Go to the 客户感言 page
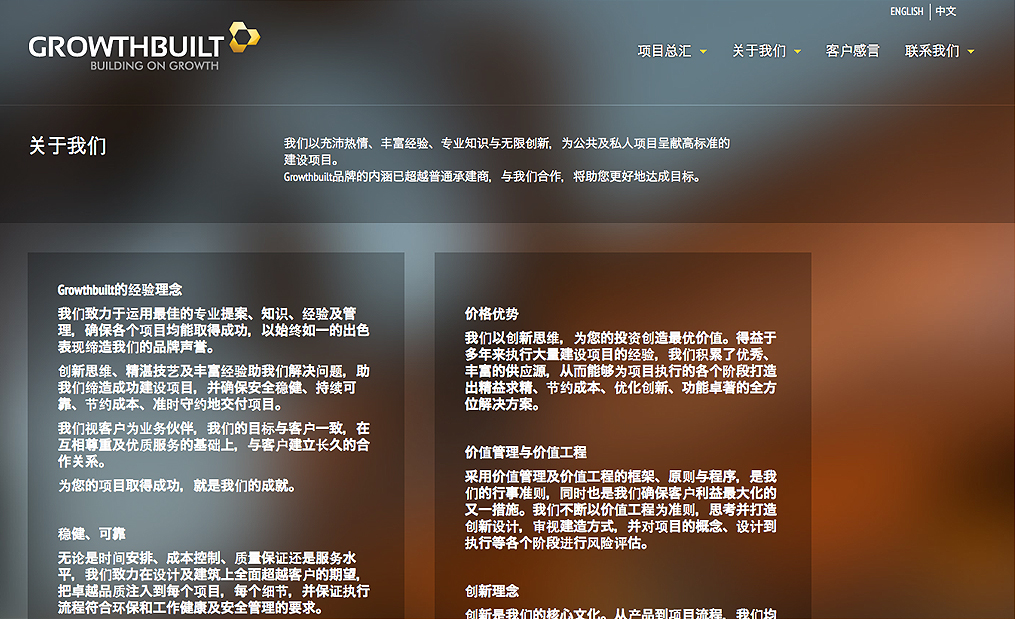 tap(852, 51)
